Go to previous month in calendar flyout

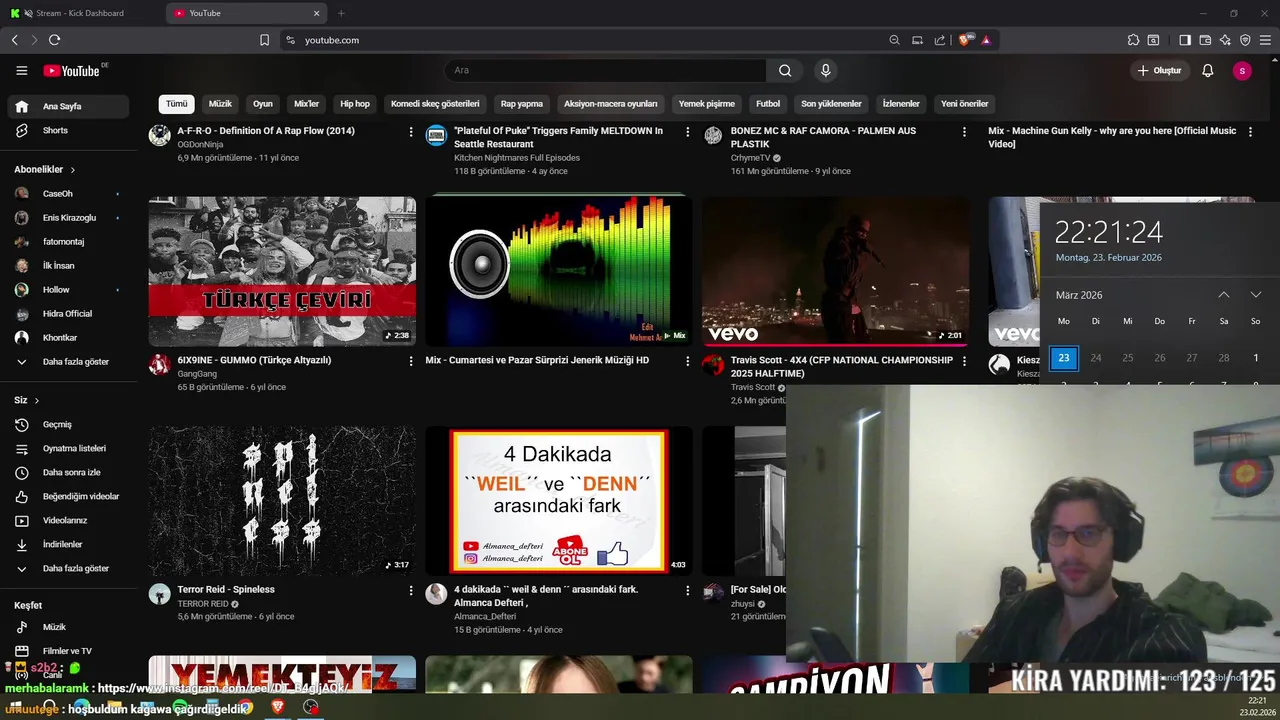click(1223, 295)
